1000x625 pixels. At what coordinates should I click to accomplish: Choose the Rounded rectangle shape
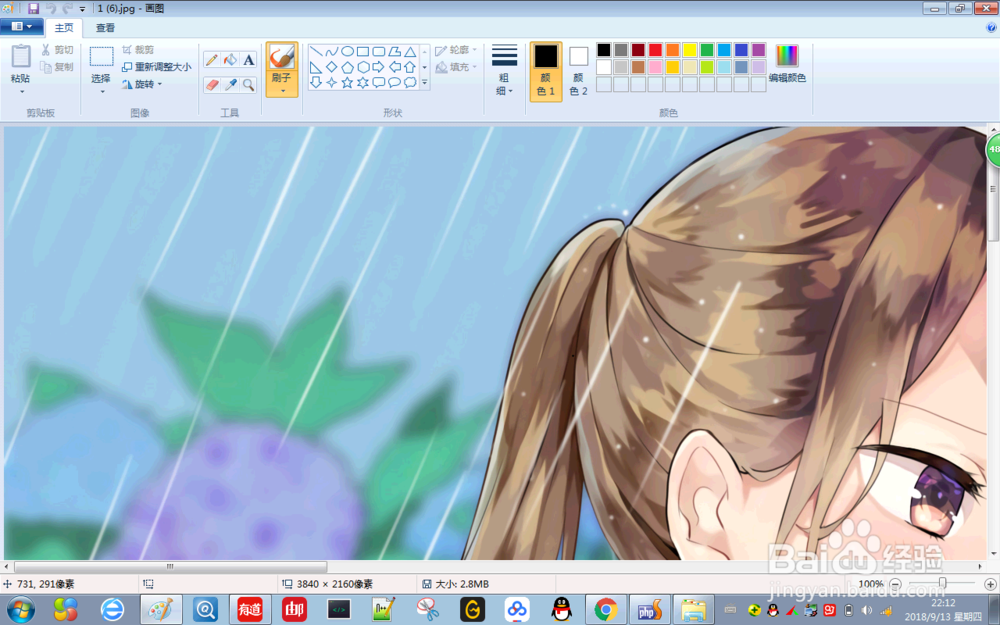[379, 52]
